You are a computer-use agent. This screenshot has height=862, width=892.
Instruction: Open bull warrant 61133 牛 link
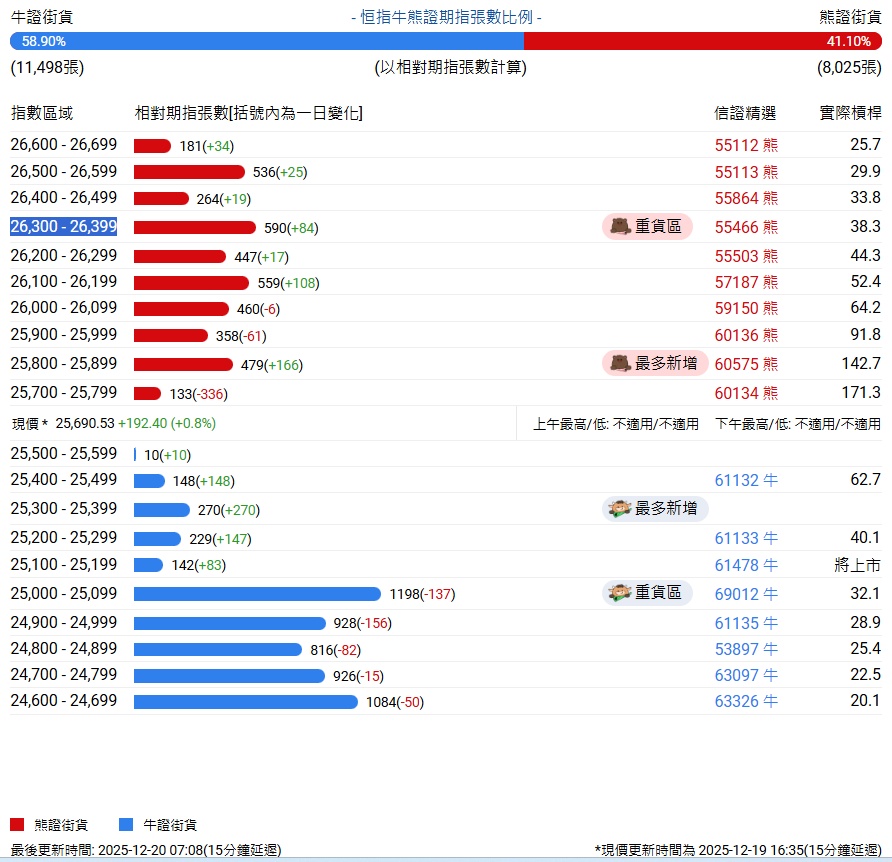746,538
